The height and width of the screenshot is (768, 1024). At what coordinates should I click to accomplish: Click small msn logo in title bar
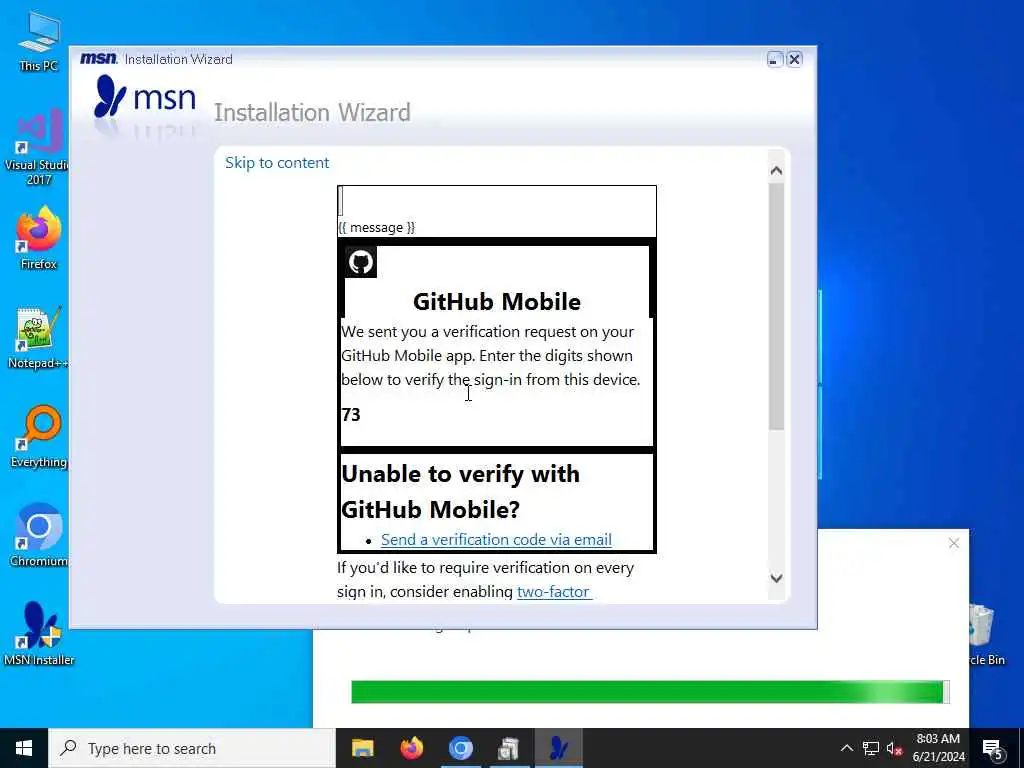[x=98, y=59]
